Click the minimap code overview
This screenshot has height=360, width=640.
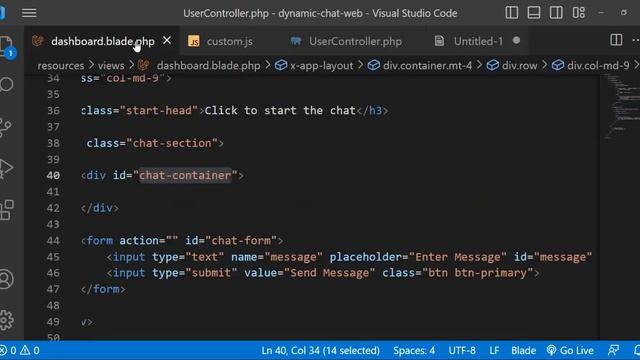(620, 106)
